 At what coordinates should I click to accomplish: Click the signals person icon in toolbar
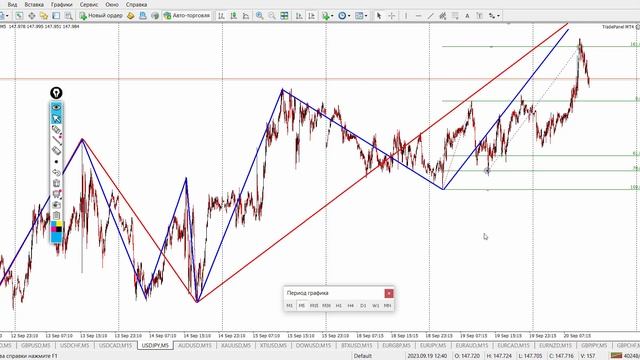pos(142,16)
